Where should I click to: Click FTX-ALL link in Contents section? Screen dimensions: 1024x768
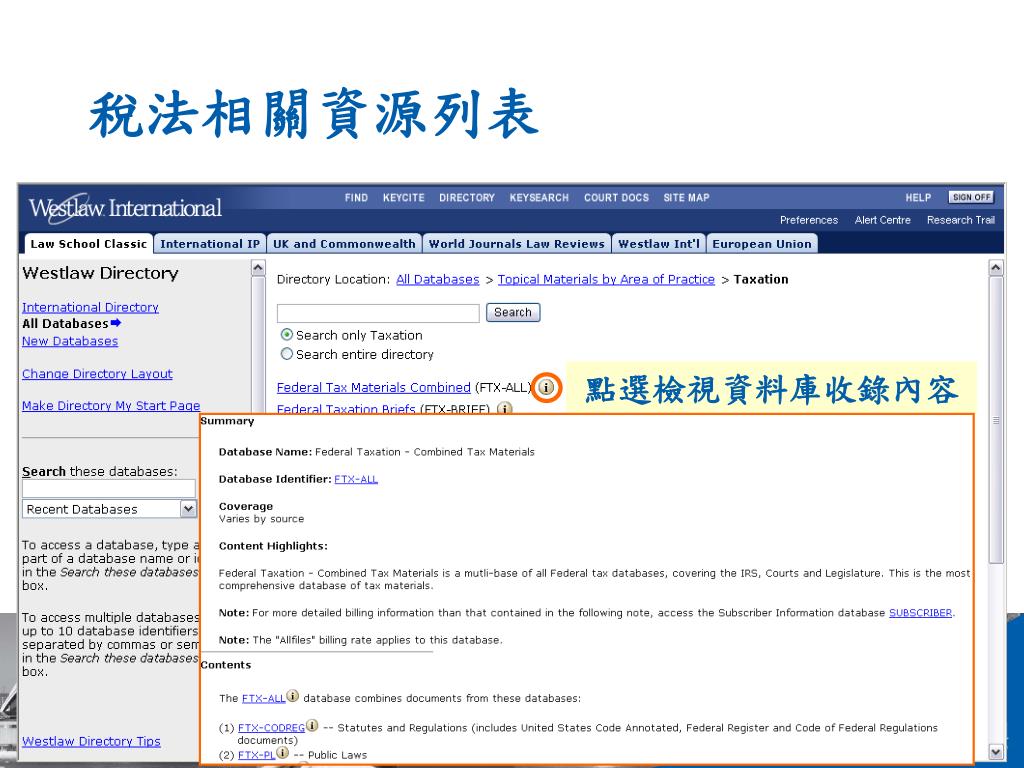264,698
